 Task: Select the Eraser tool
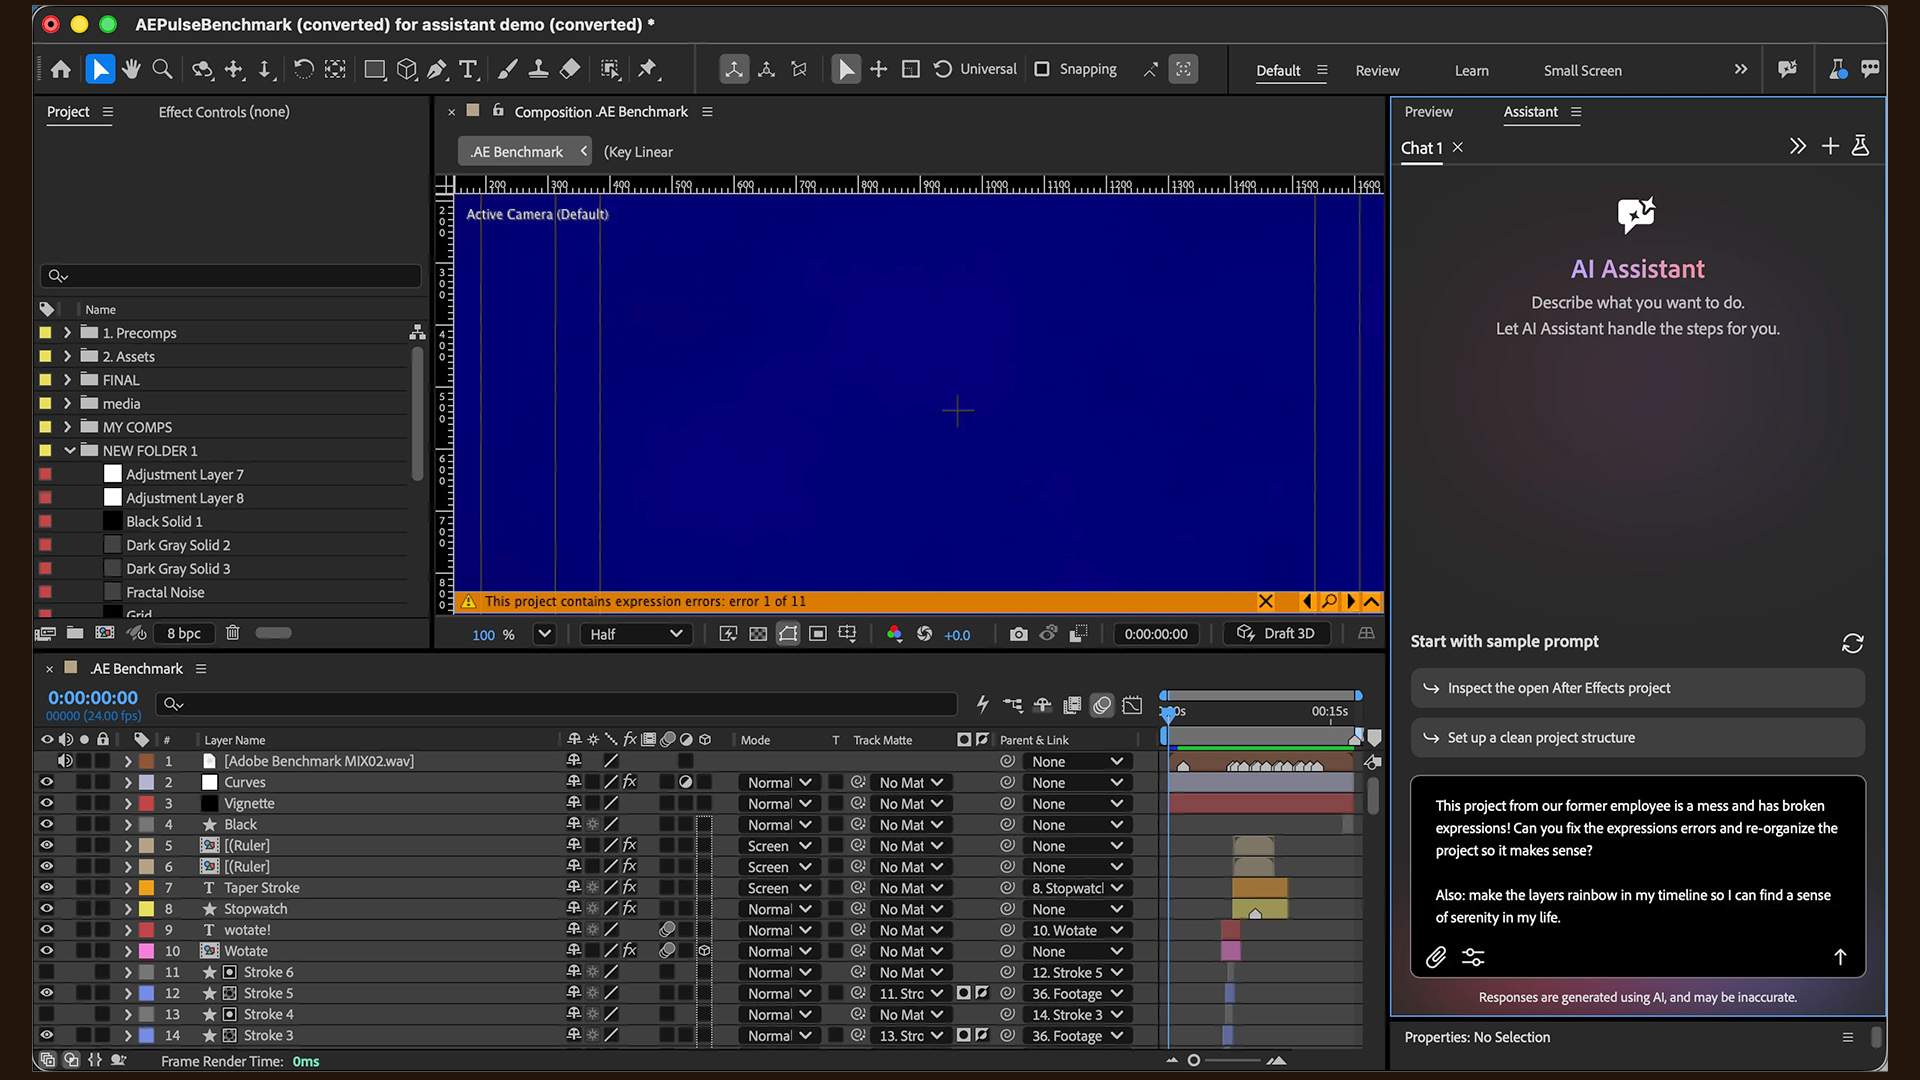tap(570, 69)
